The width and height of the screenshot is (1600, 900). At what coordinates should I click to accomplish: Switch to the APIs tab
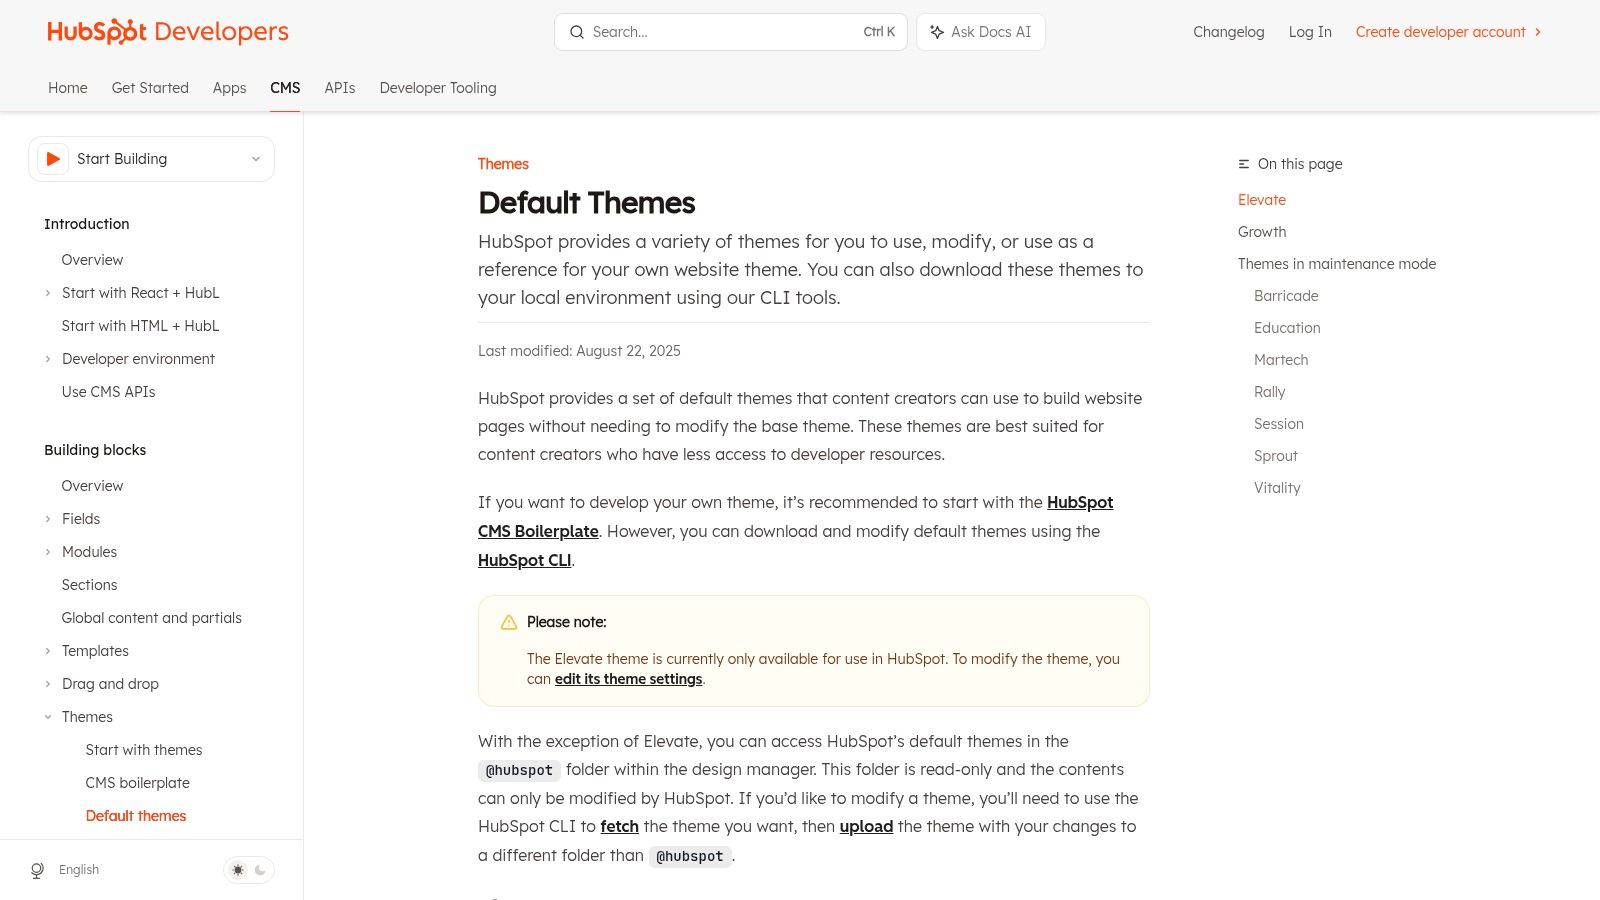tap(339, 88)
